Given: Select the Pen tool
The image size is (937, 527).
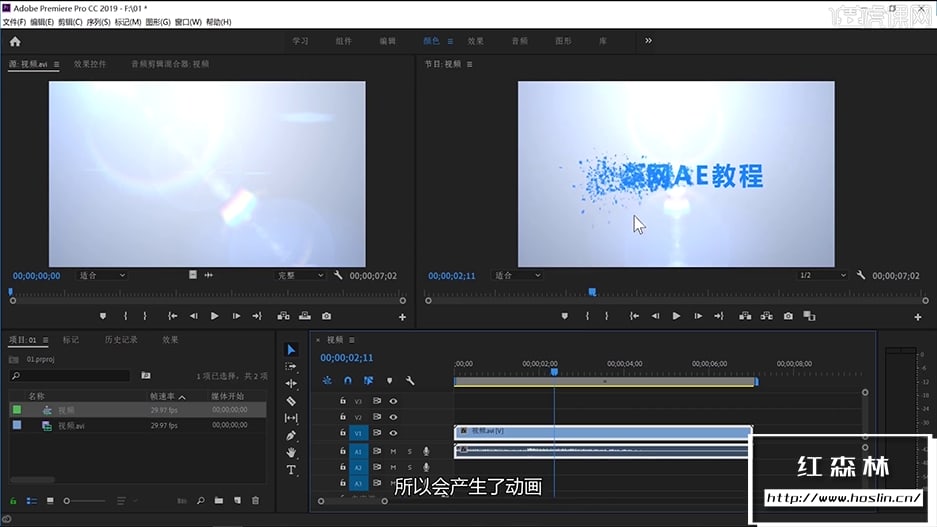Looking at the screenshot, I should [291, 436].
